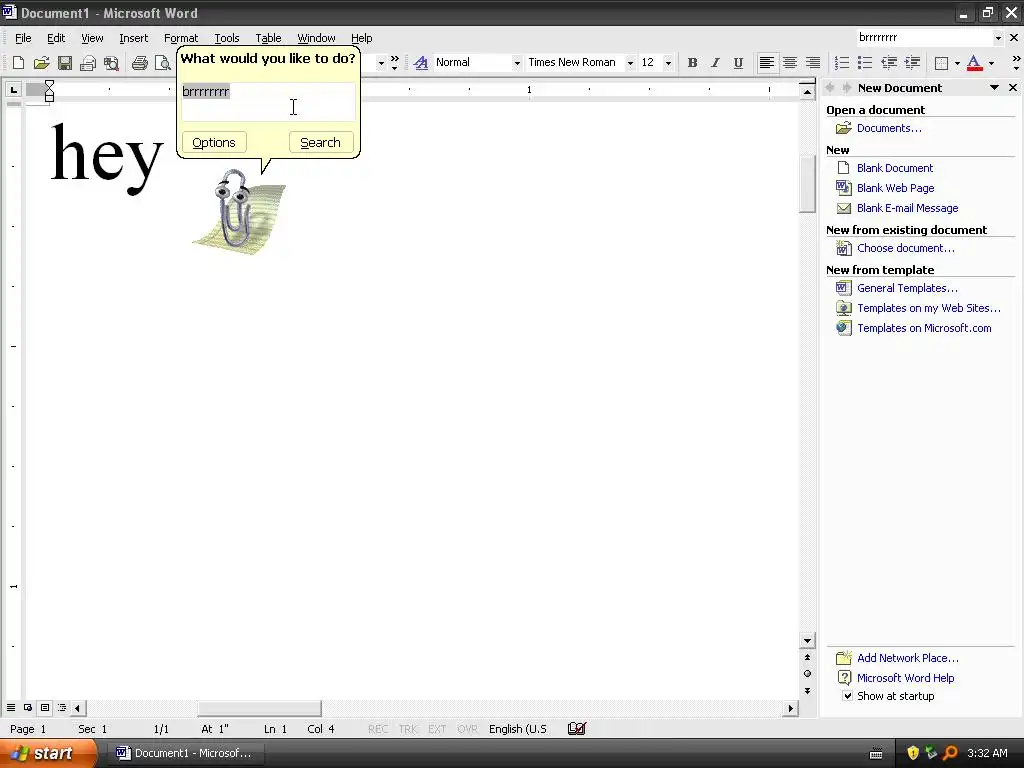1024x768 pixels.
Task: Click the Next Page double-arrow button
Action: coord(807,691)
